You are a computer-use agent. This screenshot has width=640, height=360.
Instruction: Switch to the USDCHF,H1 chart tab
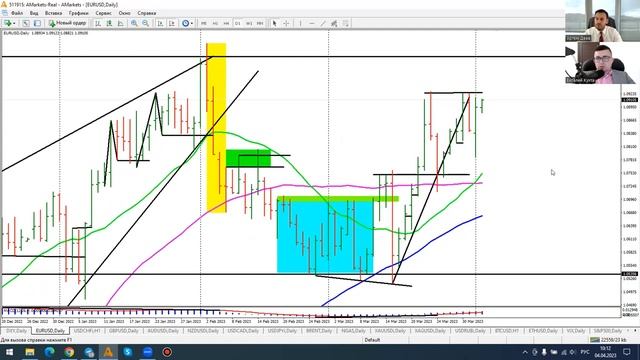pyautogui.click(x=87, y=331)
